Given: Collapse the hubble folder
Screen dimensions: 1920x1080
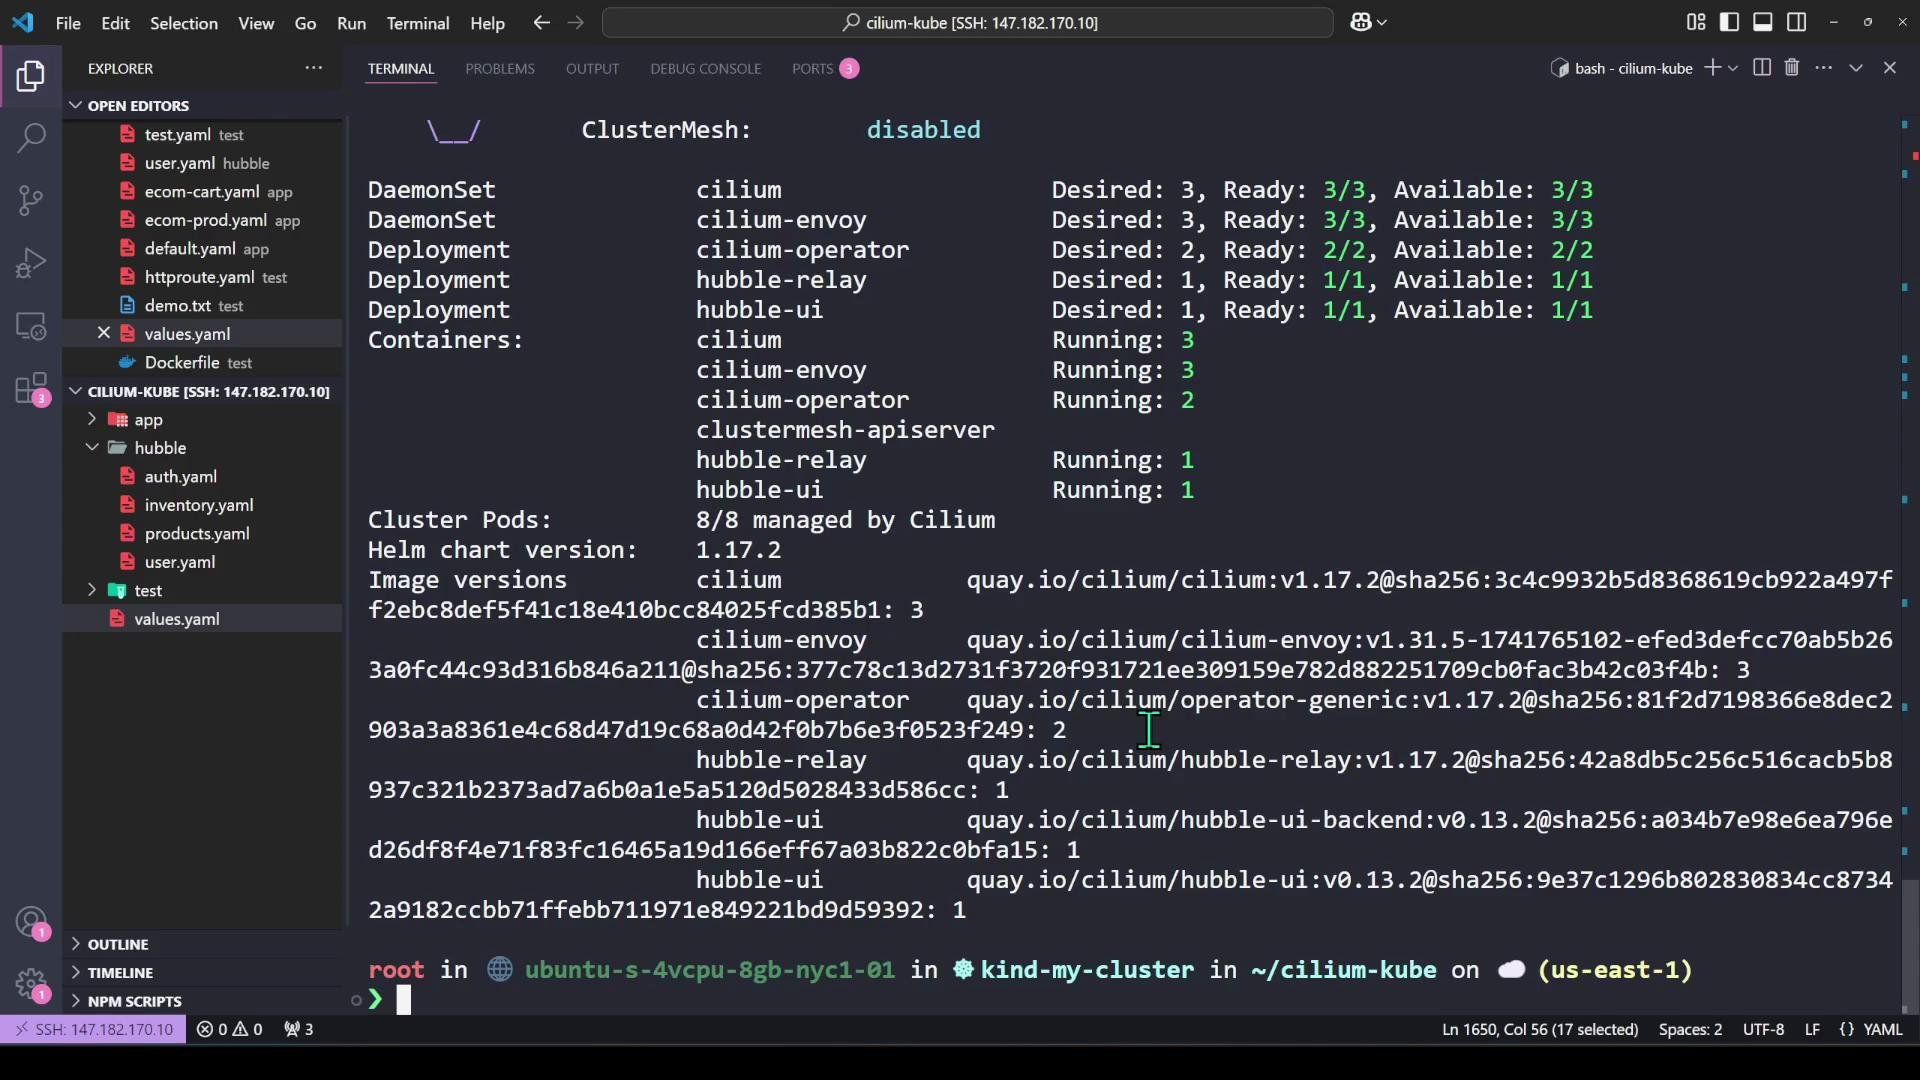Looking at the screenshot, I should coord(92,447).
